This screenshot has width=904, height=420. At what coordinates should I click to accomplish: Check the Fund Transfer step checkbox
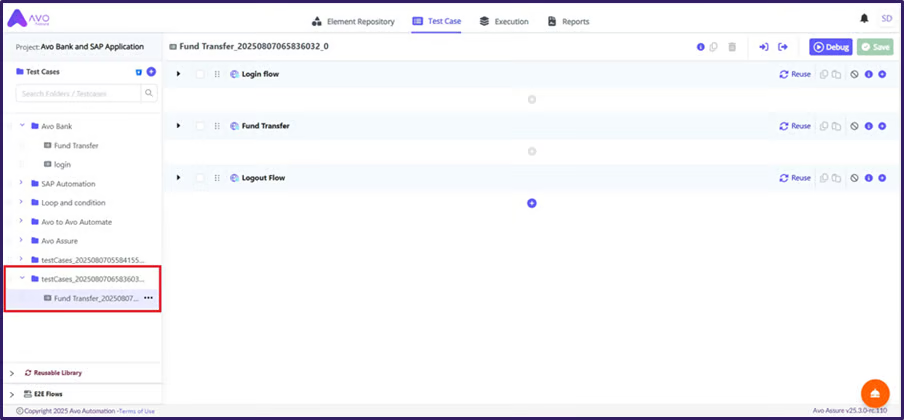(x=200, y=126)
